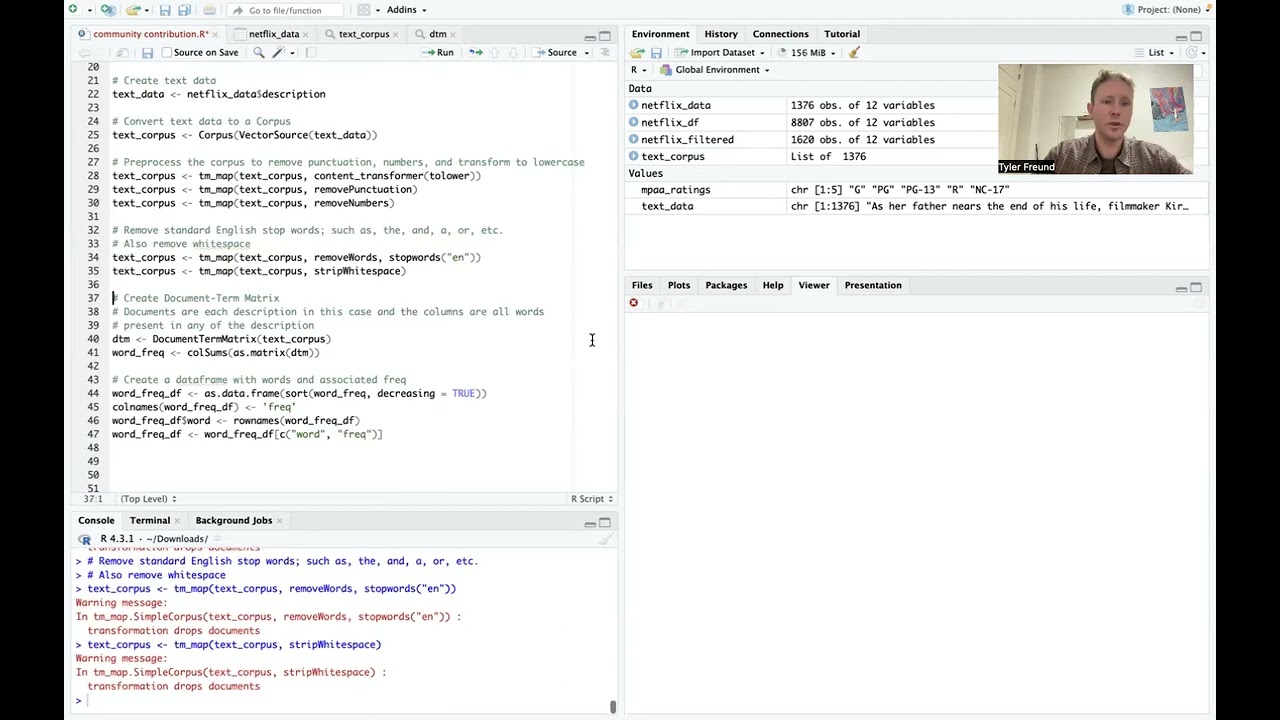Click the blue icon beside netflix_filtered in Environment
The height and width of the screenshot is (720, 1280).
click(x=633, y=139)
